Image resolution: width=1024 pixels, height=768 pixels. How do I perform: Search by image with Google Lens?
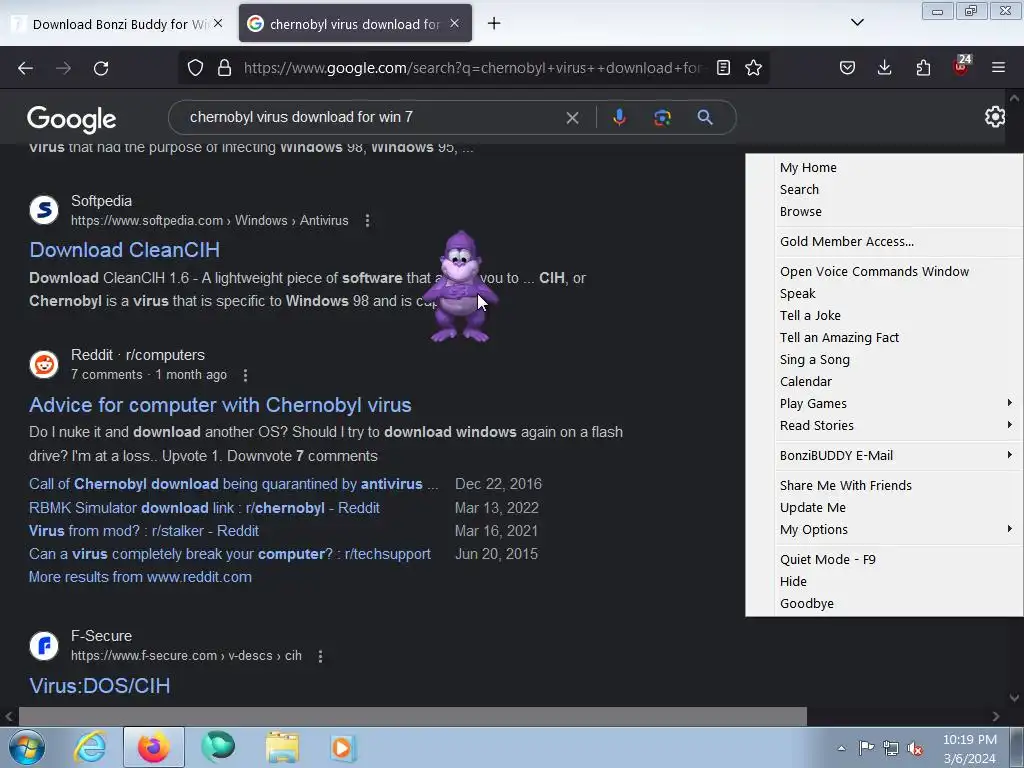(x=662, y=118)
